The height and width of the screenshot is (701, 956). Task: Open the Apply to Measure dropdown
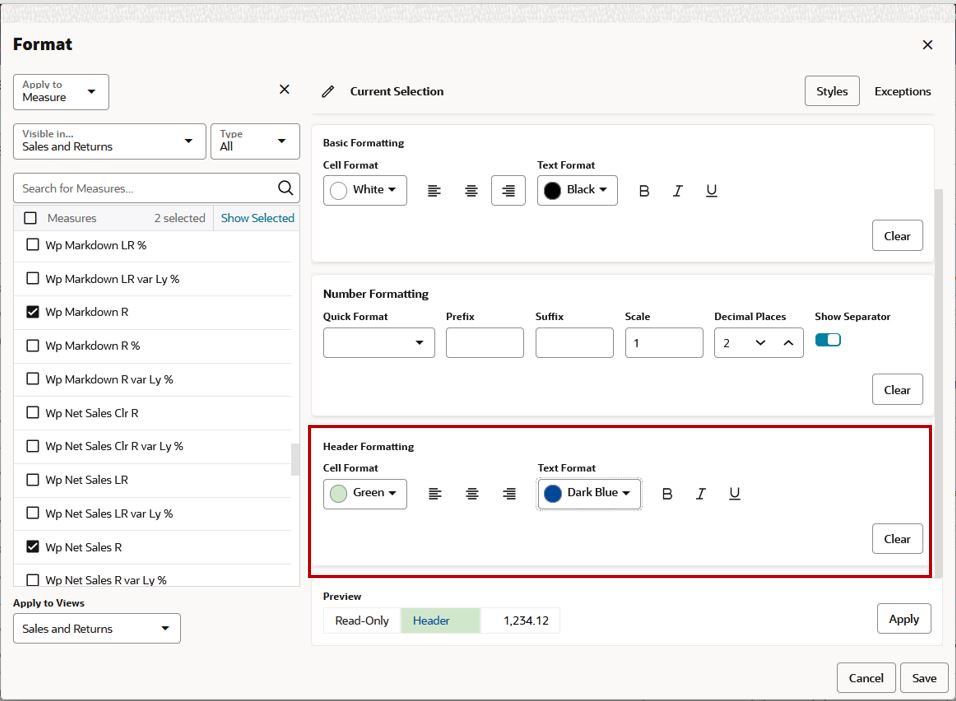pos(62,91)
